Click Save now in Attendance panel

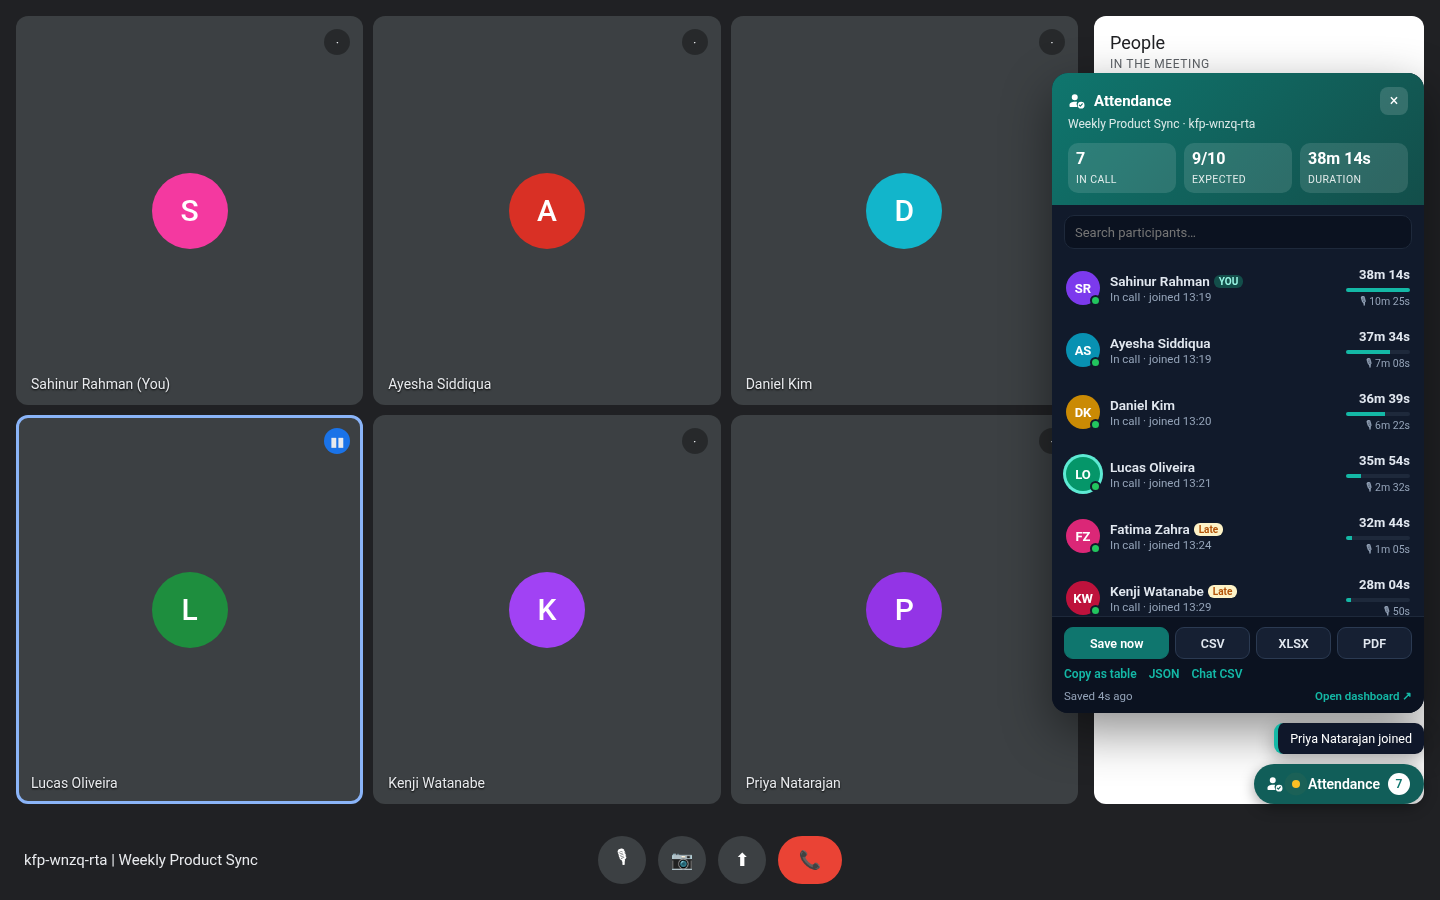(x=1116, y=643)
